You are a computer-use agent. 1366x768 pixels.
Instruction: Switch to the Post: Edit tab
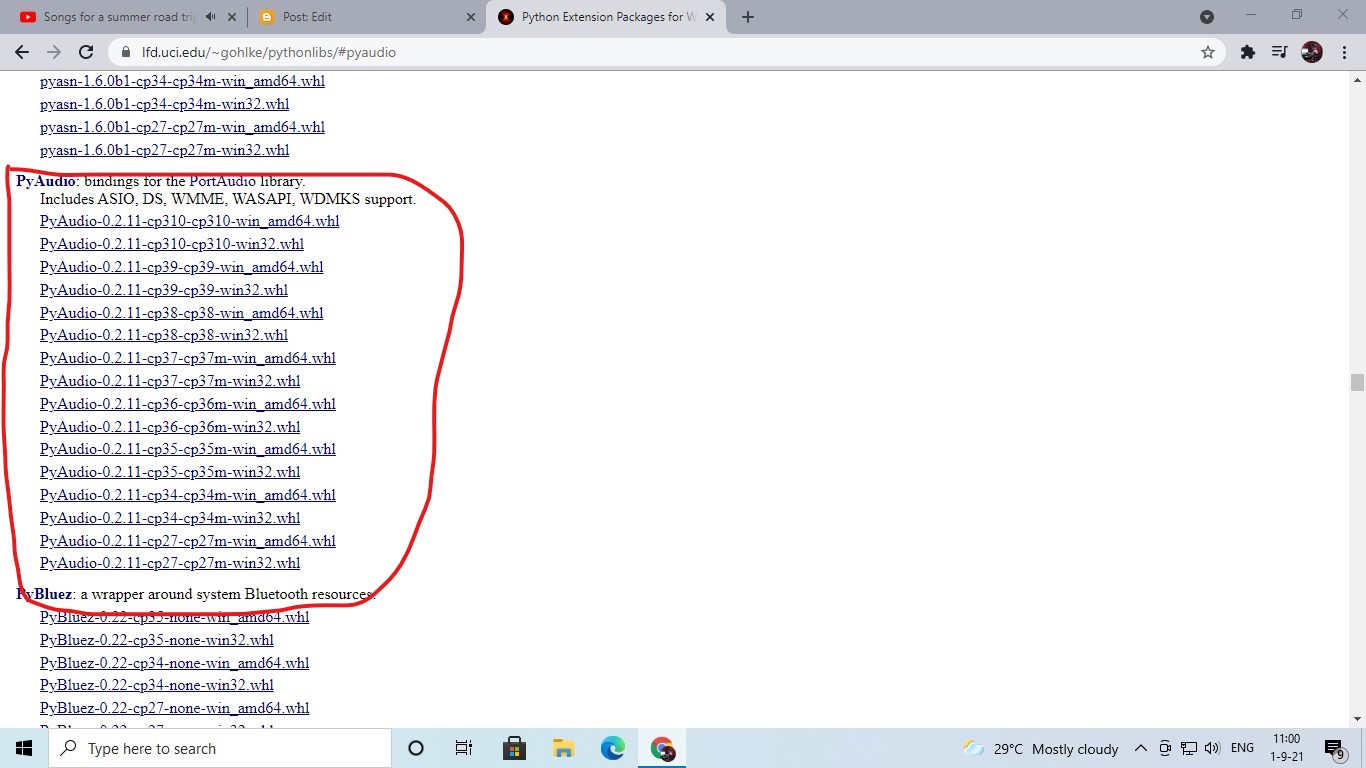coord(365,17)
